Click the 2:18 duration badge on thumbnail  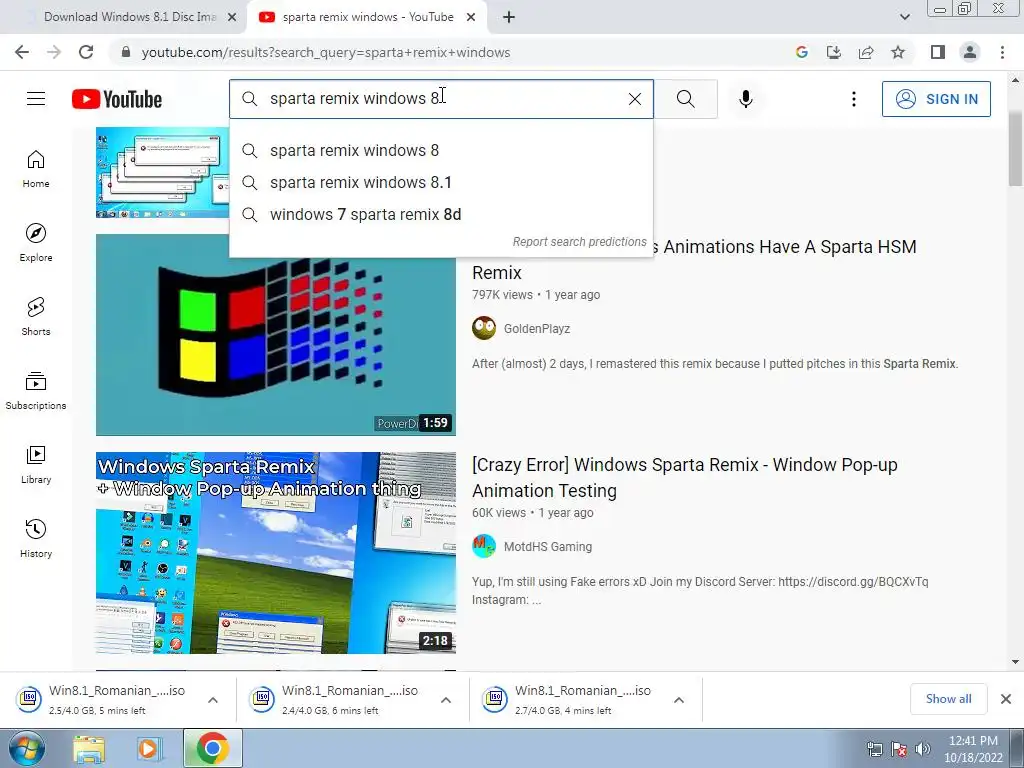point(435,641)
